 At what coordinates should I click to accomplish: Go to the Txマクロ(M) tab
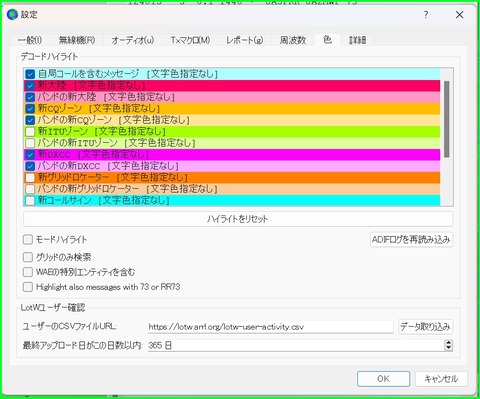coord(191,40)
